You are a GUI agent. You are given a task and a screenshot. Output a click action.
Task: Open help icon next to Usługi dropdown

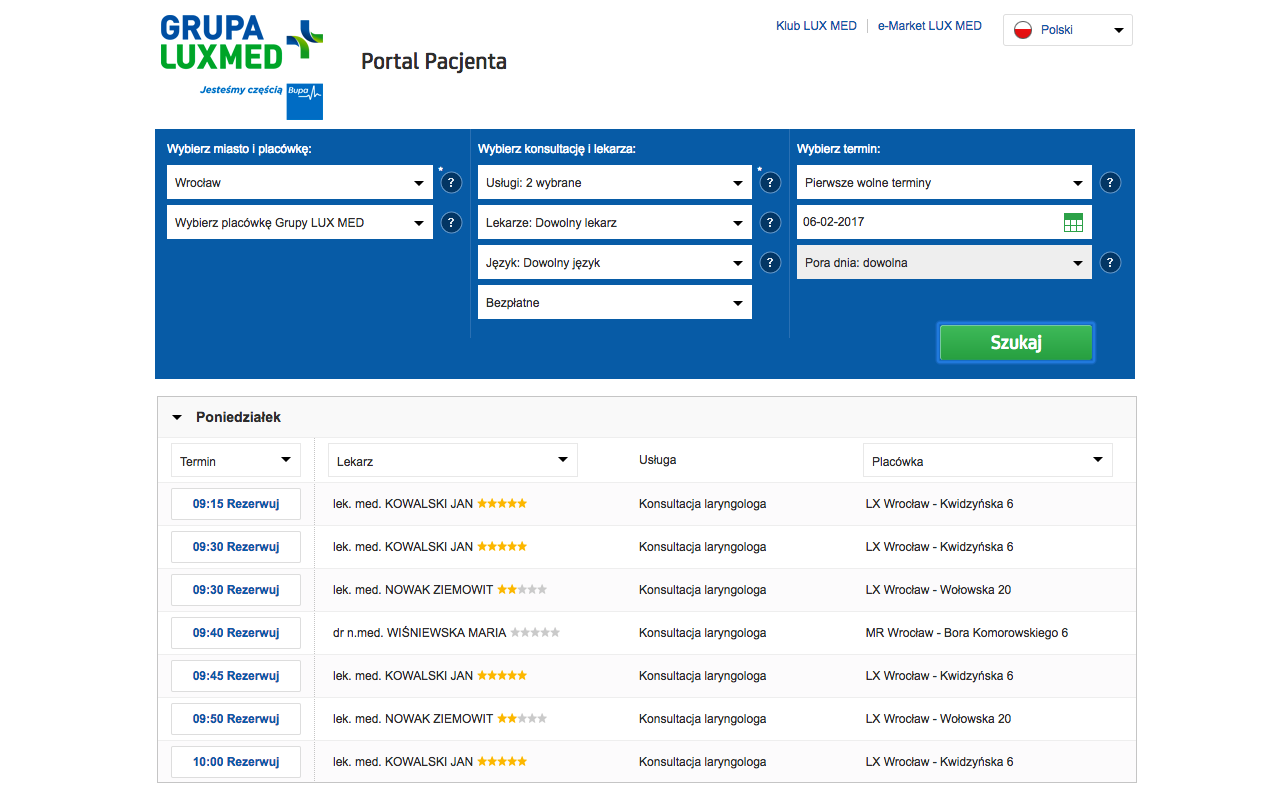pos(770,183)
